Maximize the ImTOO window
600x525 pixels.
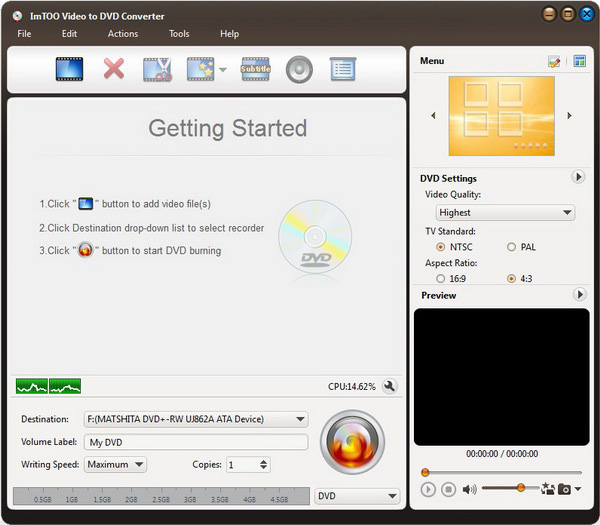[x=568, y=15]
